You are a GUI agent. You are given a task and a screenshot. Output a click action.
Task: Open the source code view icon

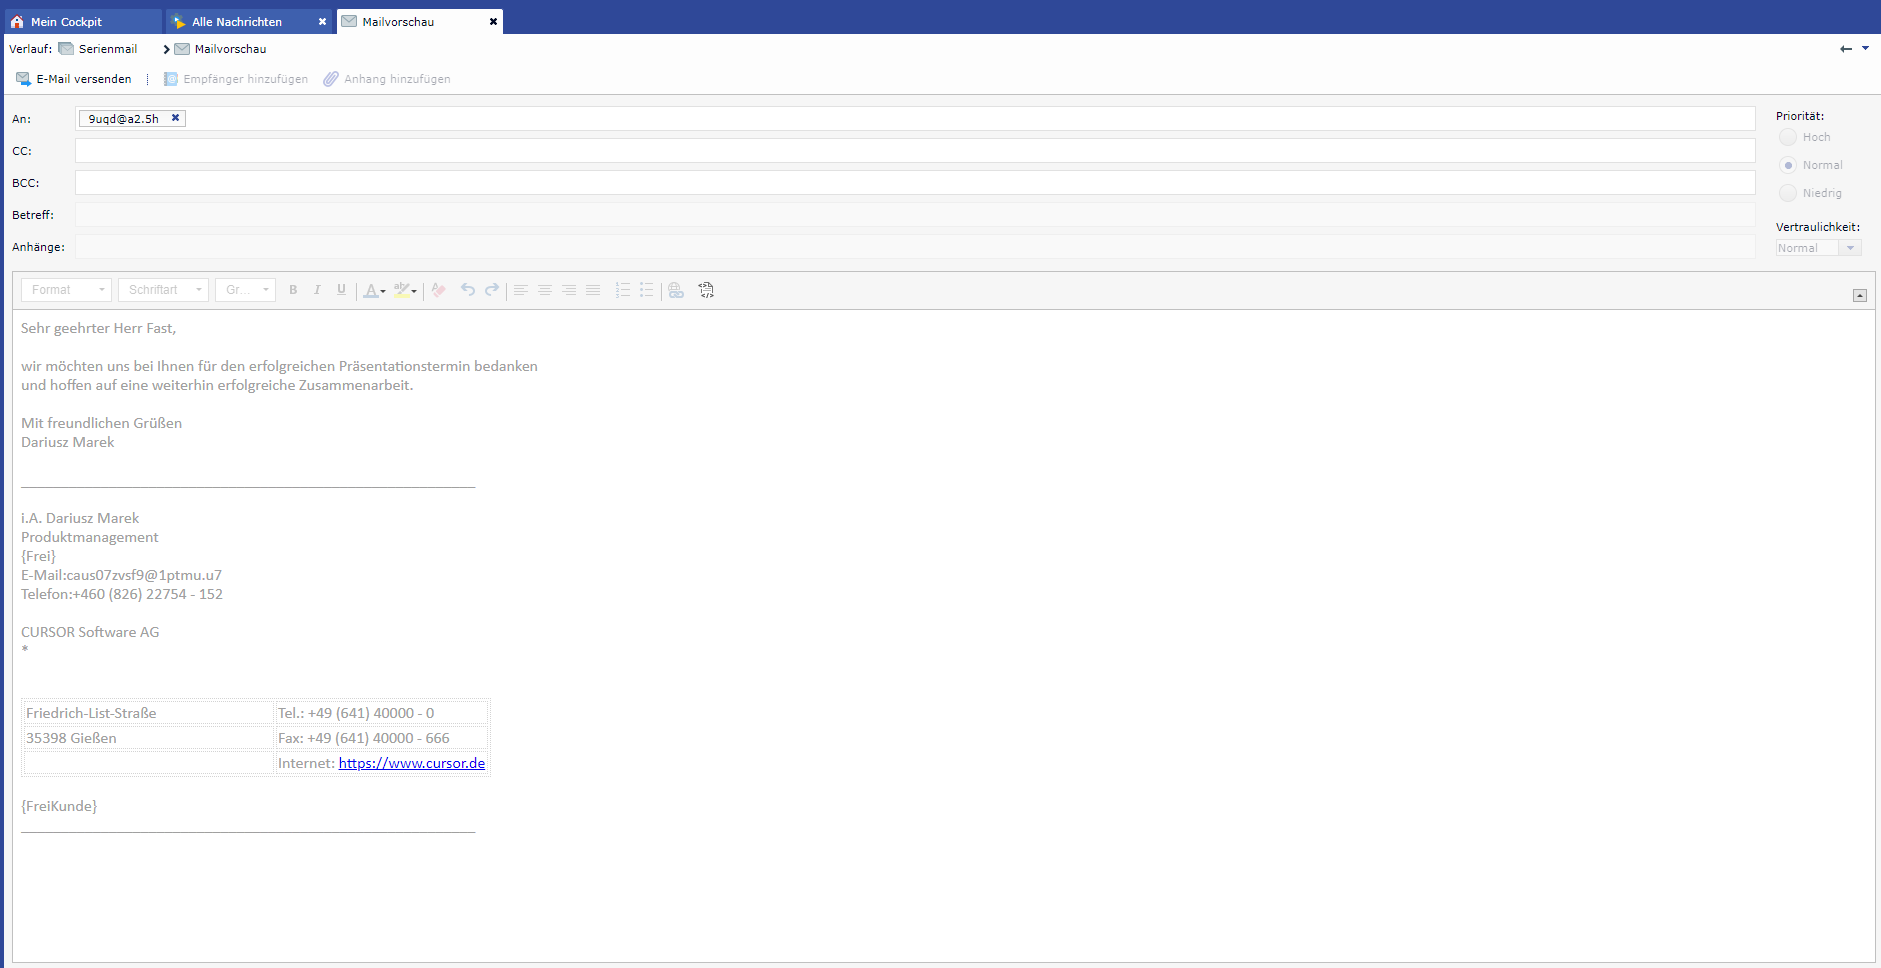click(x=706, y=290)
